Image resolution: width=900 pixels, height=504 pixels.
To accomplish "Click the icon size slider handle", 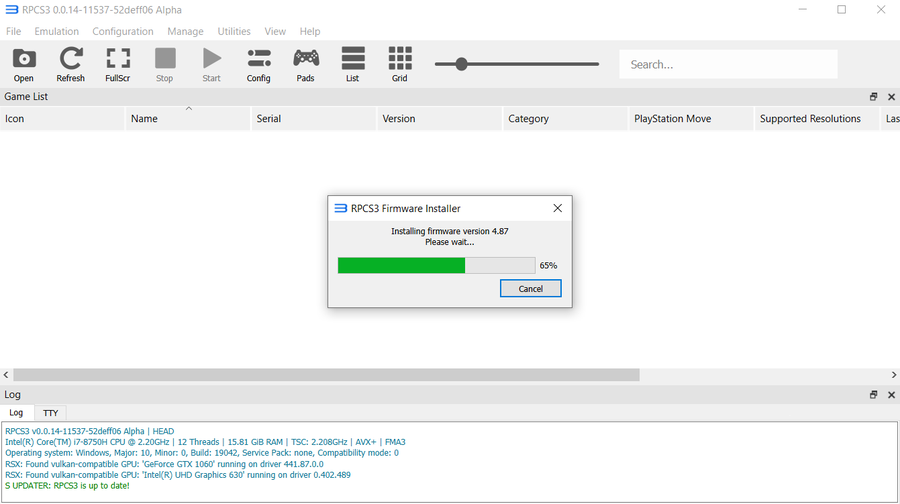I will [x=461, y=64].
